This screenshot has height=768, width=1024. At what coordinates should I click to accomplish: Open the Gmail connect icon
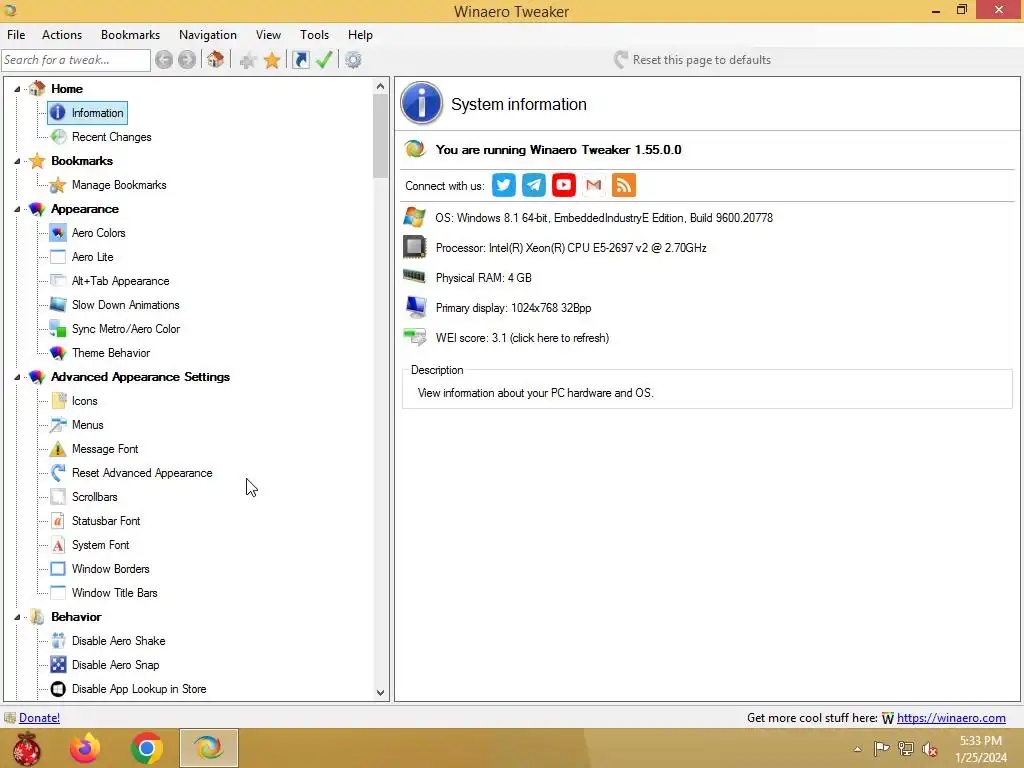[594, 185]
